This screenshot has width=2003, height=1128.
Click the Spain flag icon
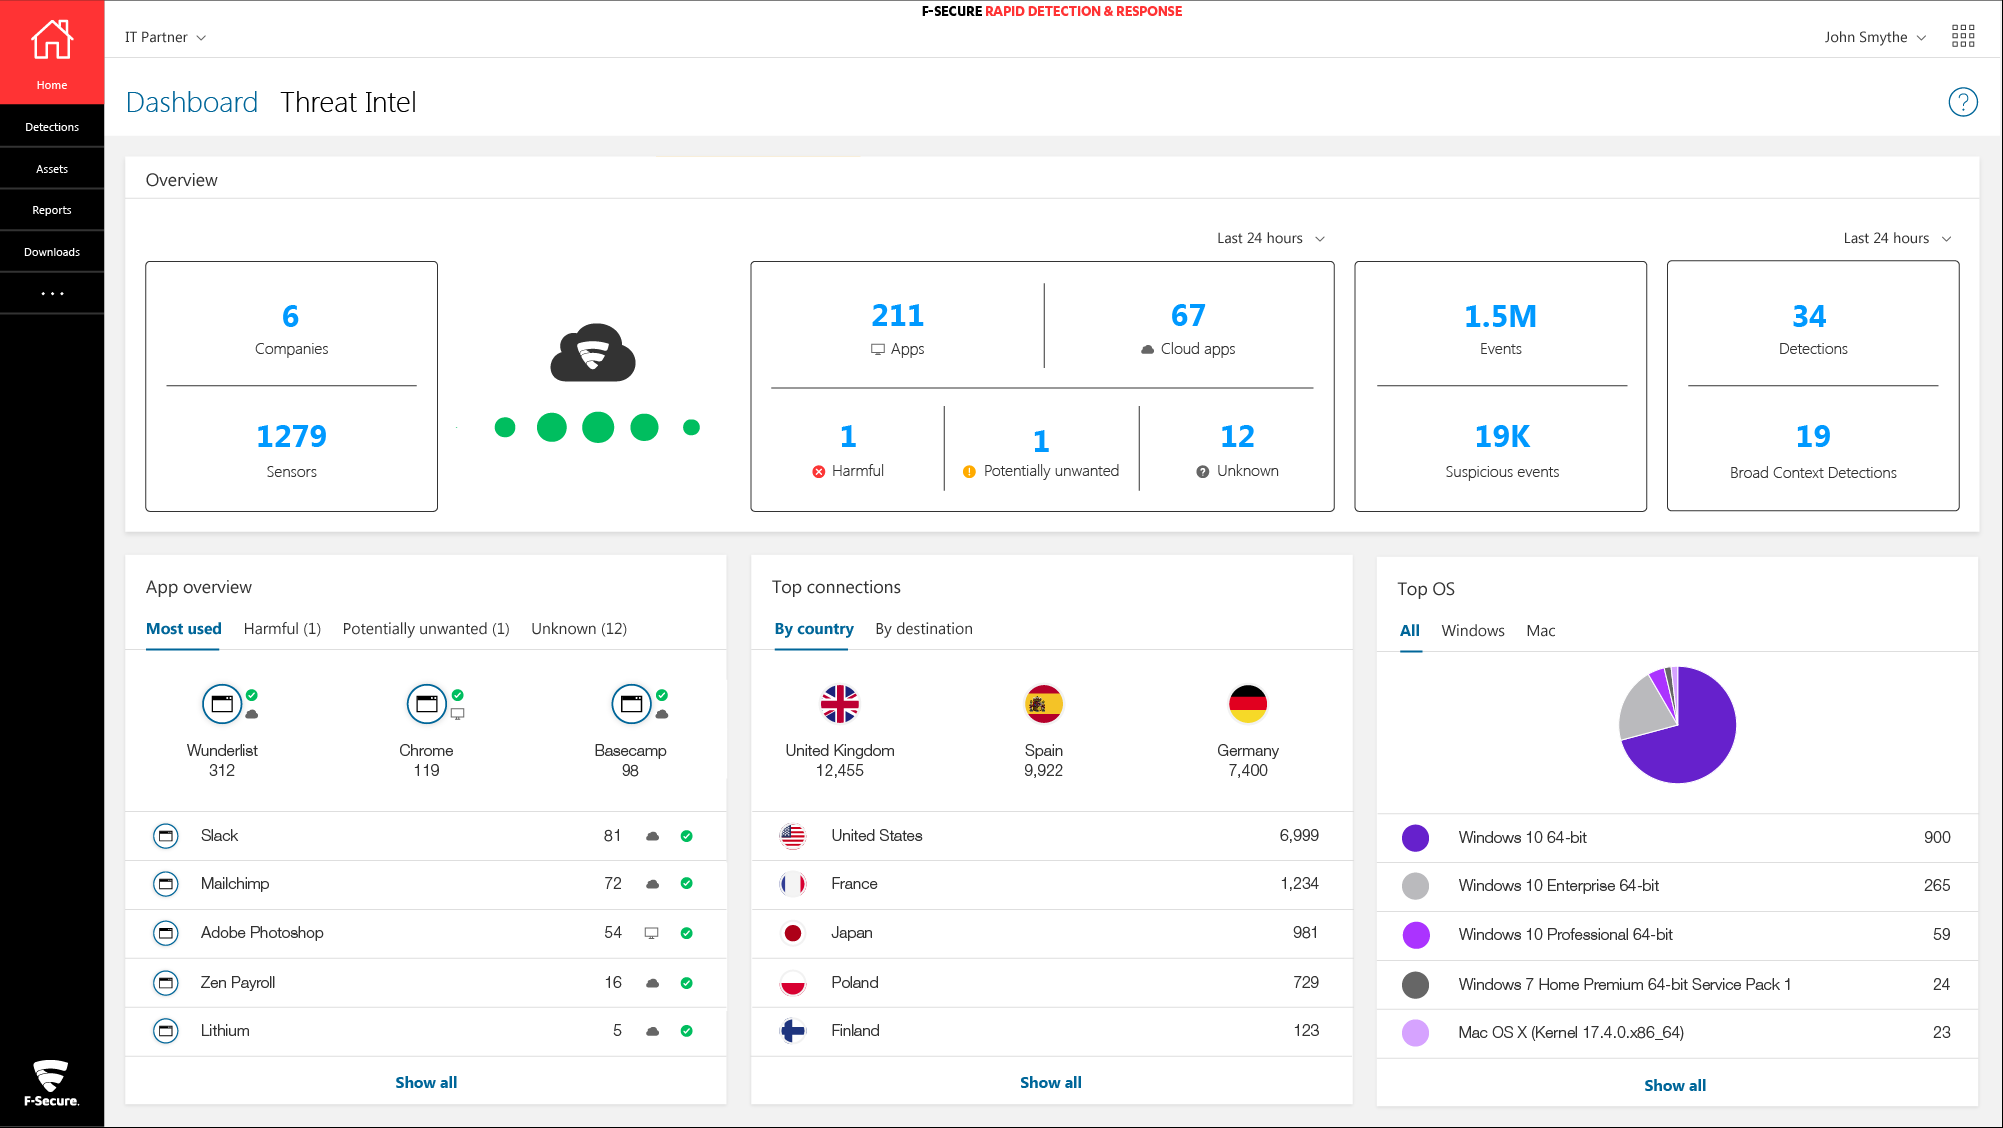[1043, 704]
